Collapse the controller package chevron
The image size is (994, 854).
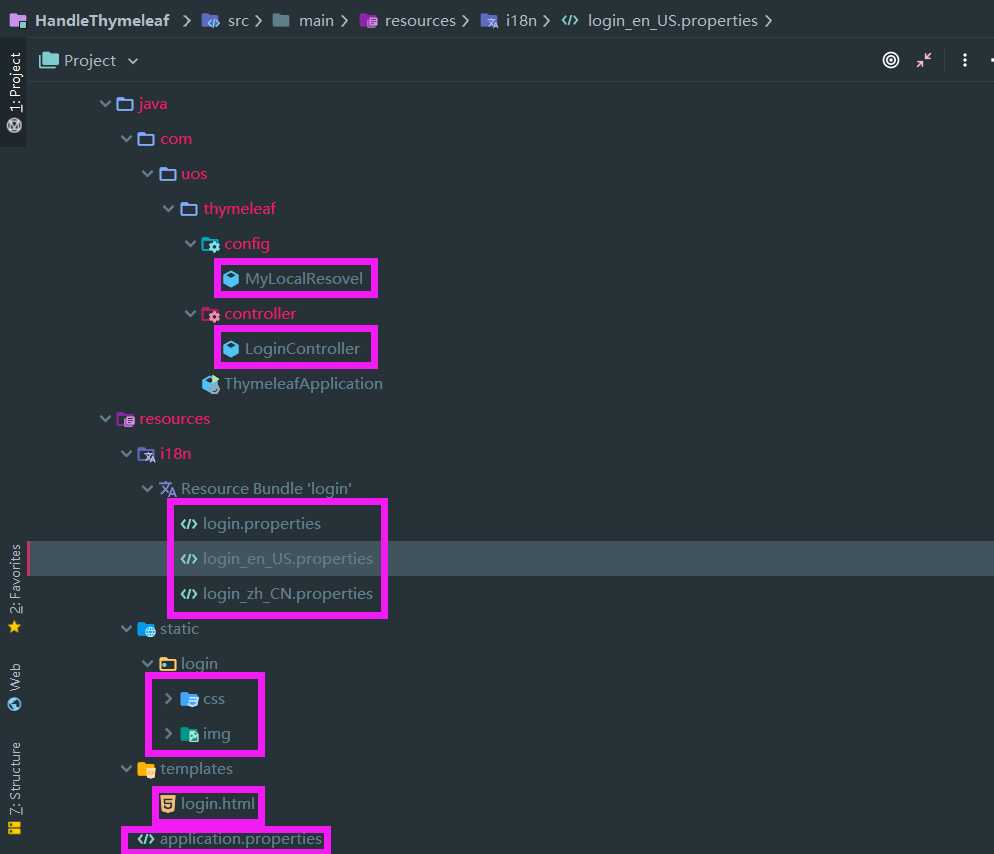[x=190, y=313]
